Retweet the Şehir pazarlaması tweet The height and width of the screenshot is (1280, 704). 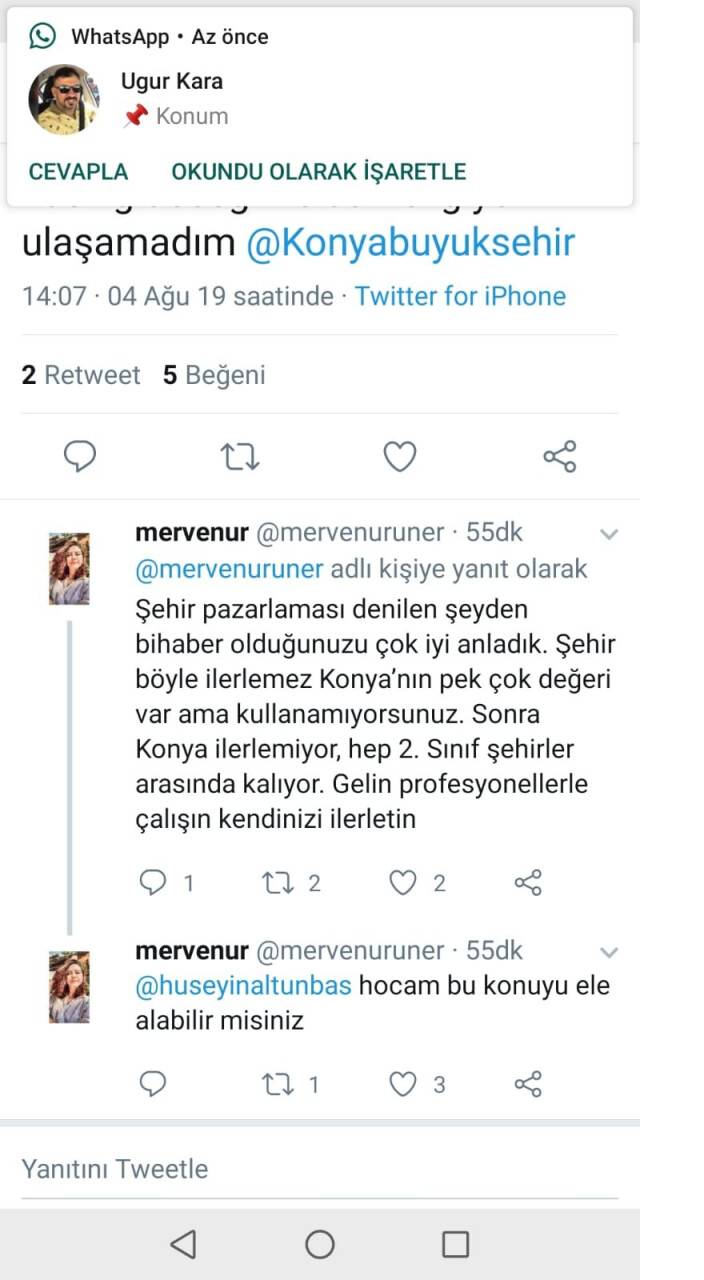pyautogui.click(x=275, y=882)
